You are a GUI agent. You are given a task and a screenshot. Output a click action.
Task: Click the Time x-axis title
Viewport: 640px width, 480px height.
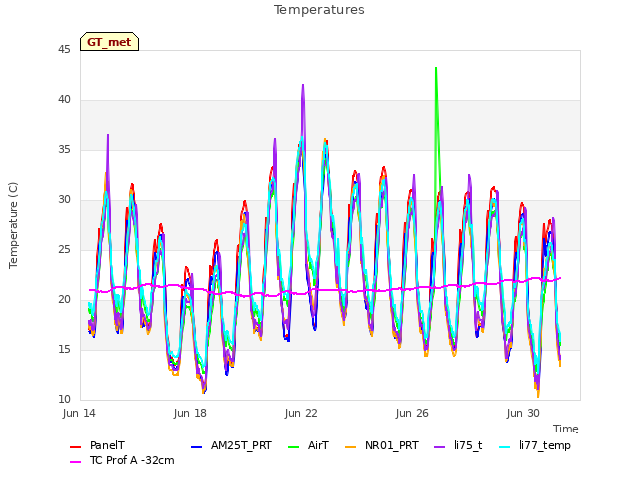pyautogui.click(x=566, y=429)
